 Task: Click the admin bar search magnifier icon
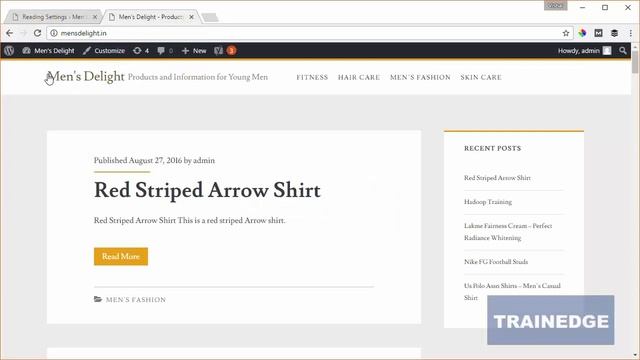point(622,51)
